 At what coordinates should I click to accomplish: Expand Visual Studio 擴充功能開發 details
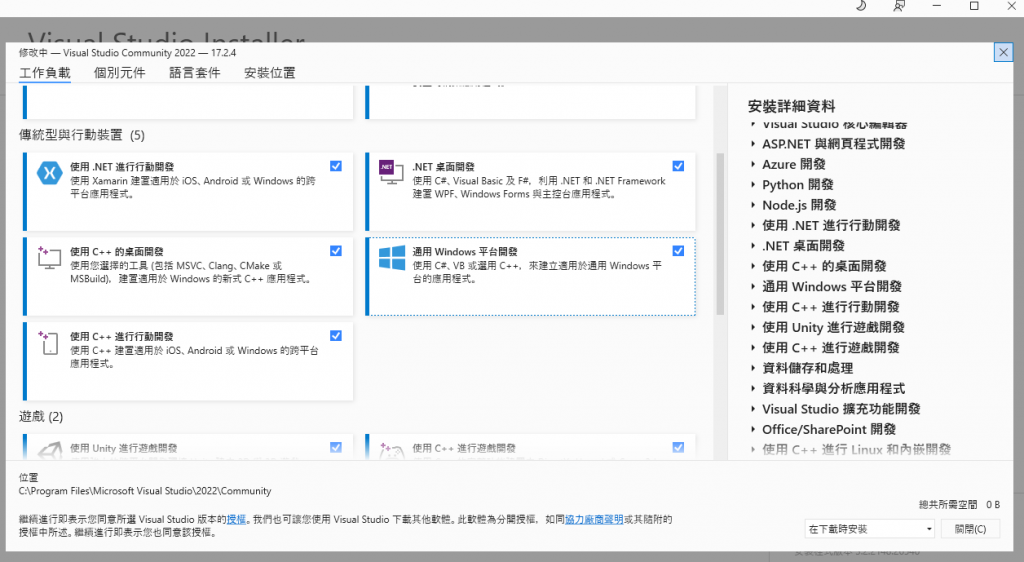(x=753, y=409)
